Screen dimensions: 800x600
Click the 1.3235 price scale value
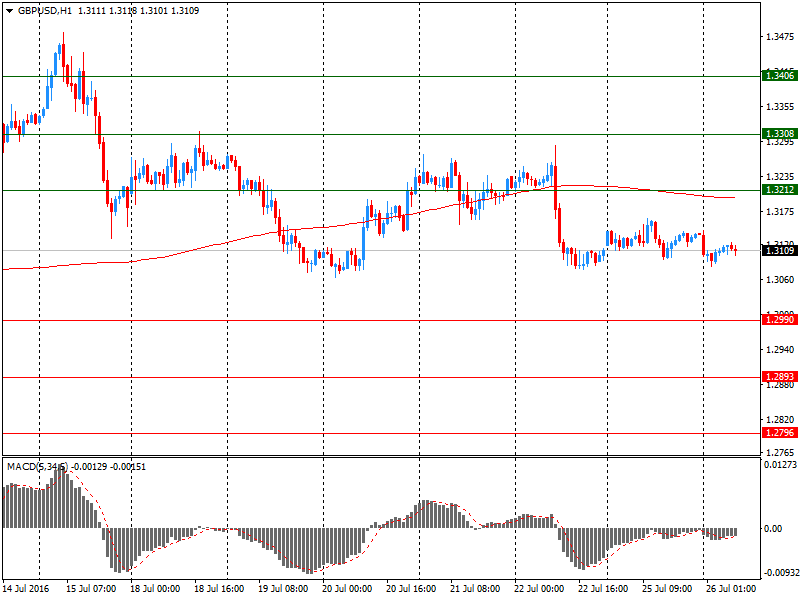[x=780, y=177]
